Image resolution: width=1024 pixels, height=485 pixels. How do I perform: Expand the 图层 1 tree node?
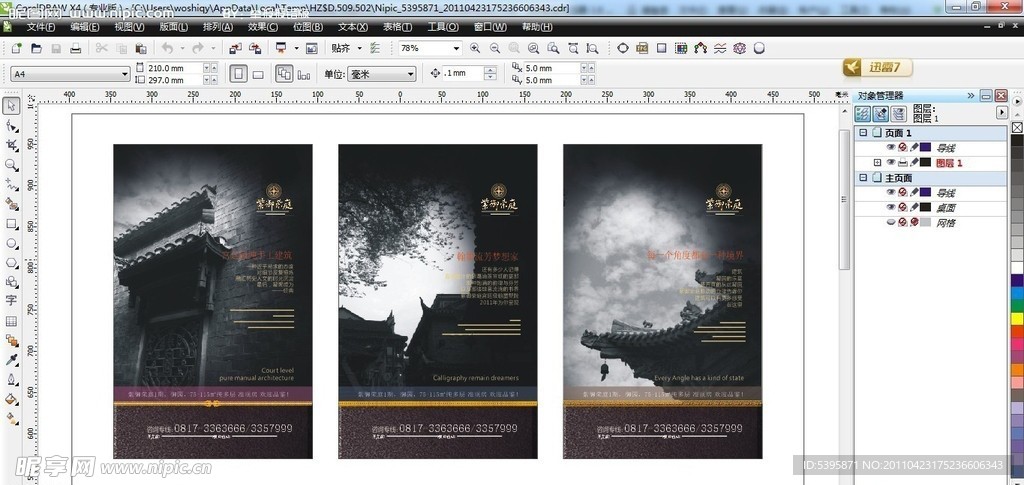tap(877, 162)
